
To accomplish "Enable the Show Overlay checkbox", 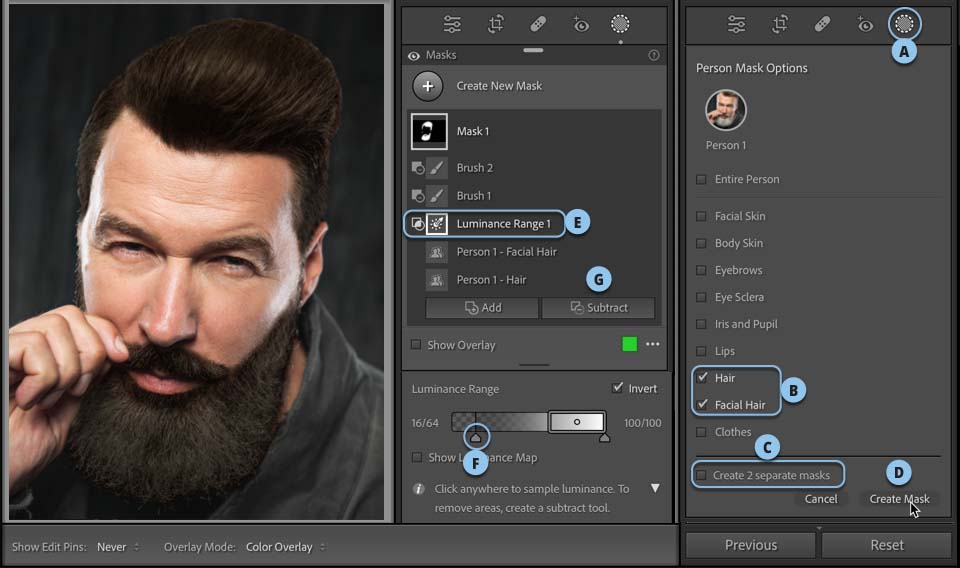I will click(416, 345).
